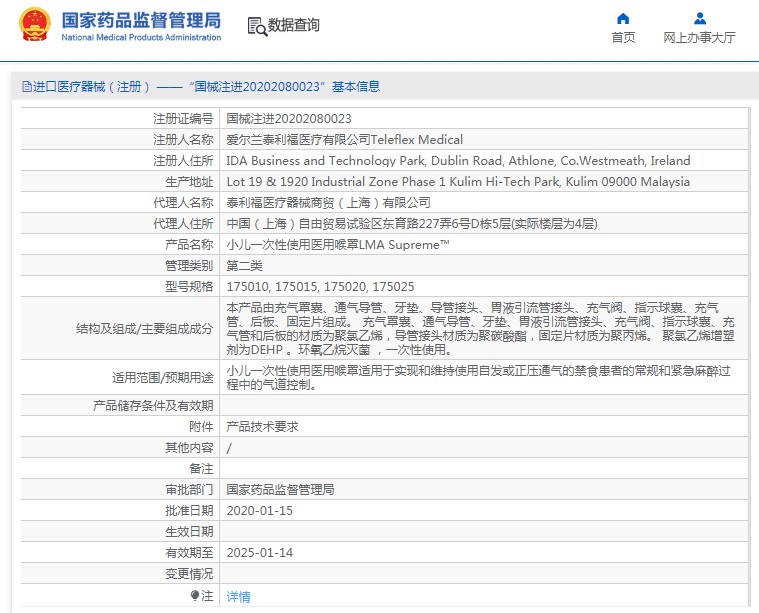
Task: Click the 国家药品监督管理局 site title
Action: (x=141, y=20)
